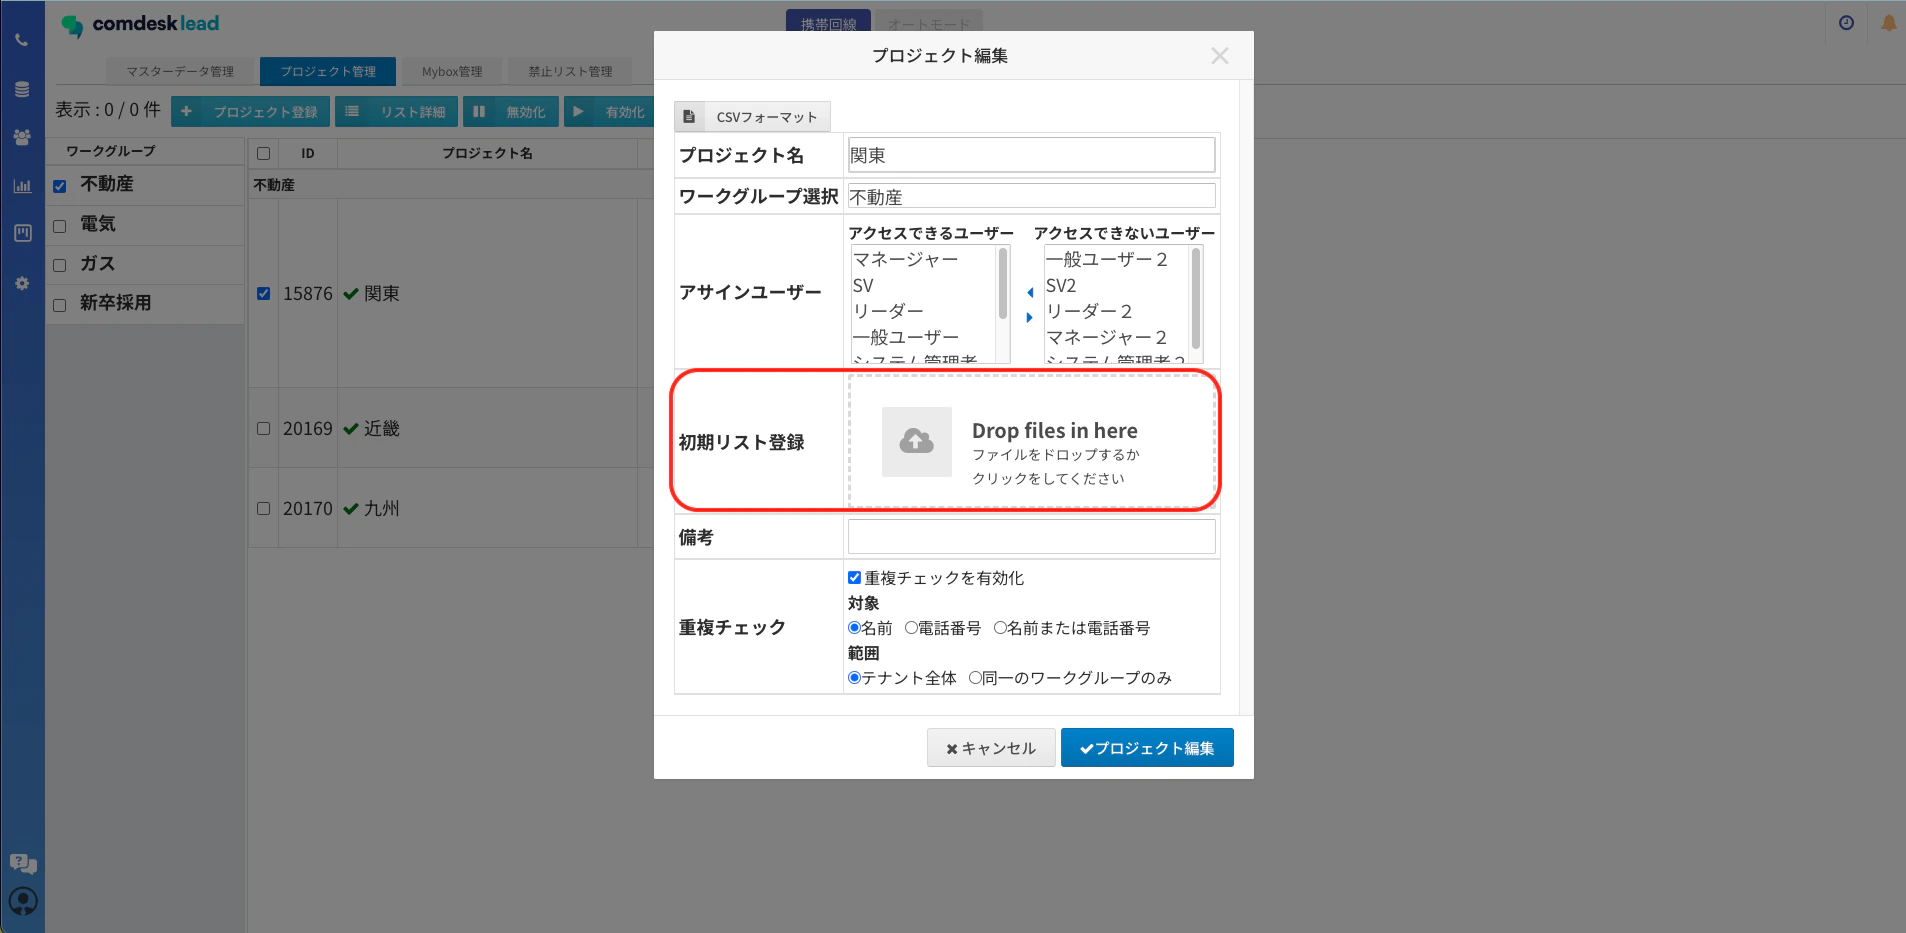The width and height of the screenshot is (1906, 933).
Task: Click the Drop files in here area
Action: pyautogui.click(x=1032, y=441)
